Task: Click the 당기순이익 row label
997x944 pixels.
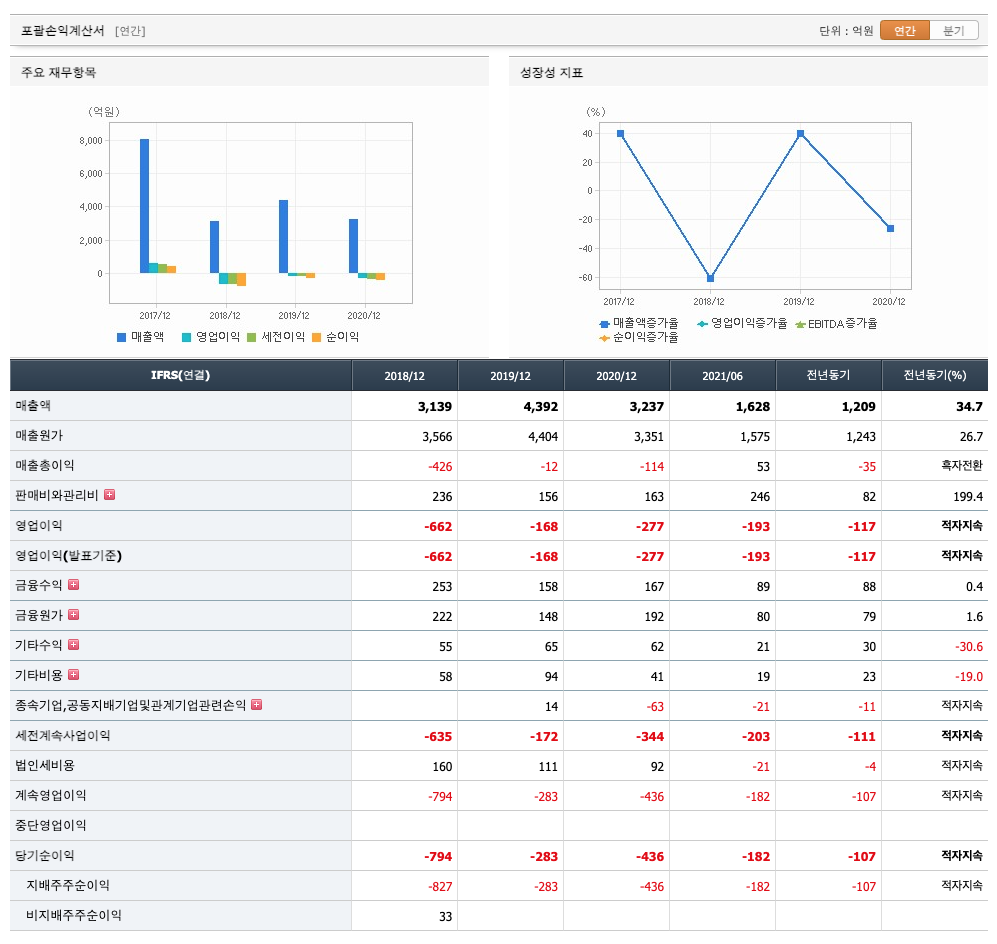Action: tap(45, 855)
